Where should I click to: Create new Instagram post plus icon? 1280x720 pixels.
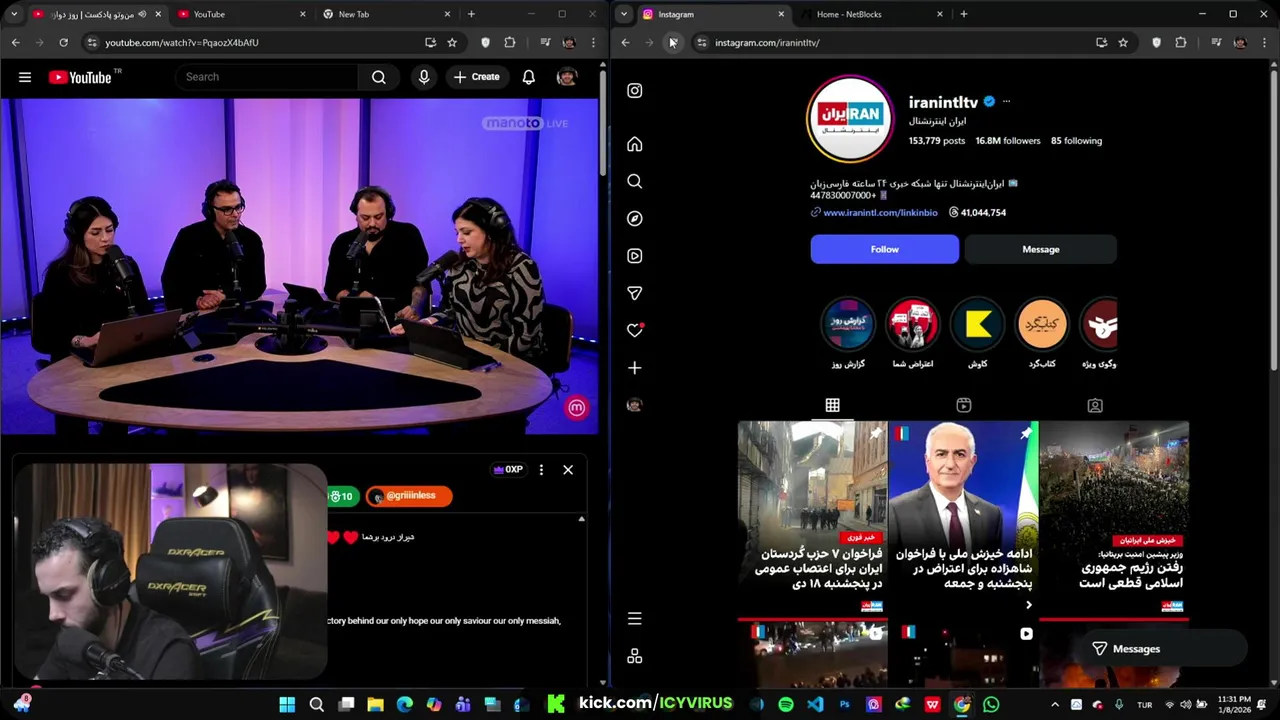pyautogui.click(x=634, y=368)
